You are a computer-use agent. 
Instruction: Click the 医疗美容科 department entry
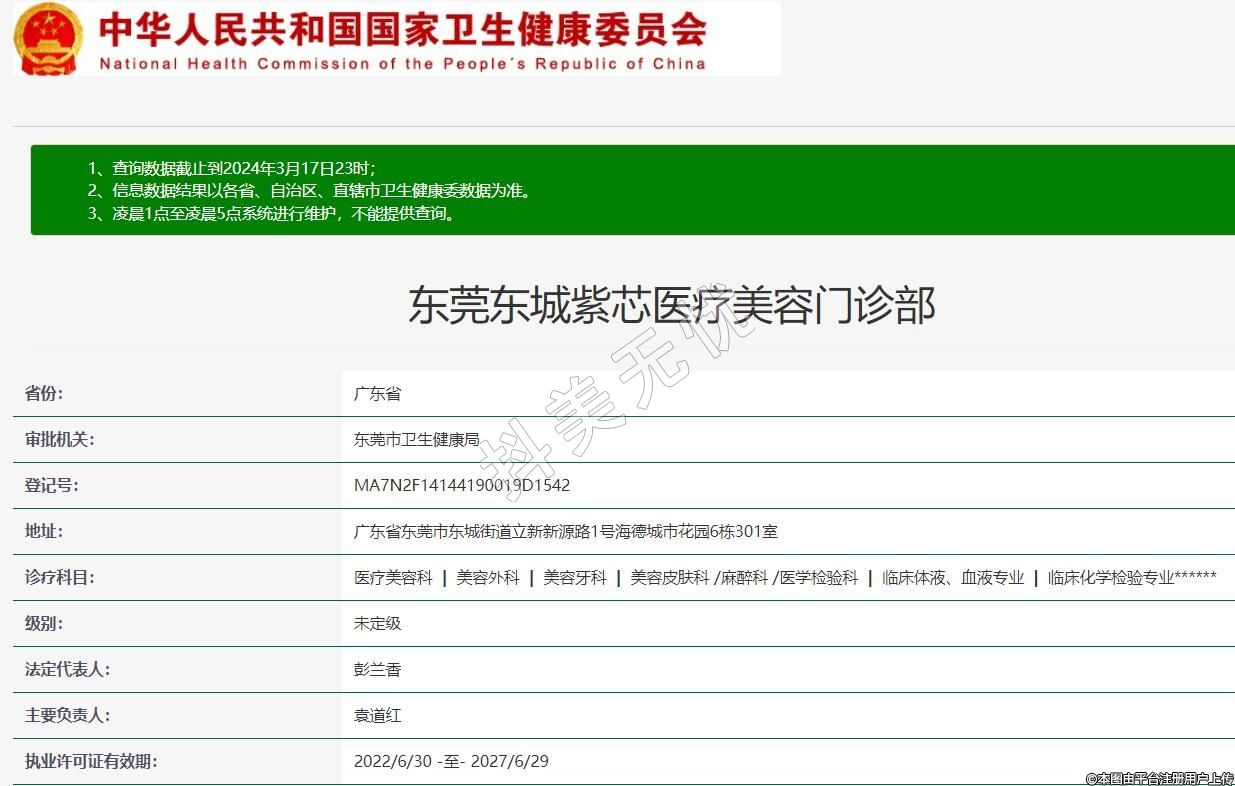393,577
